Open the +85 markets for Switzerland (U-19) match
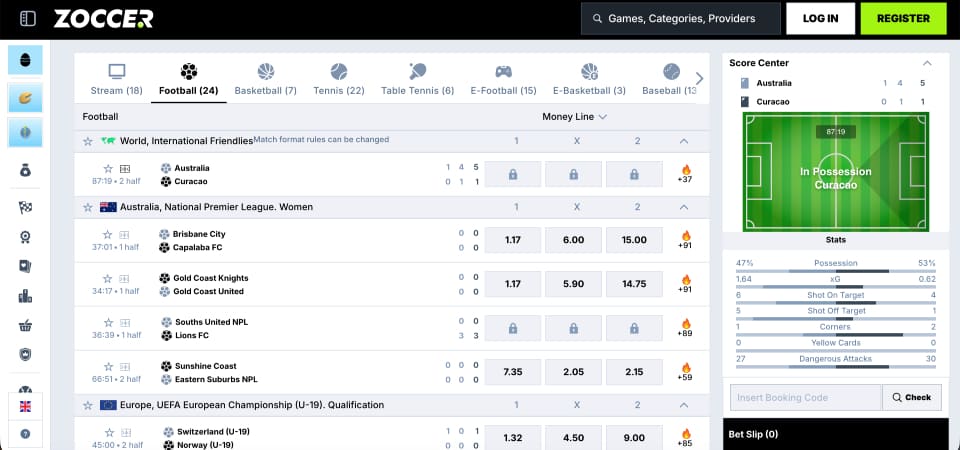This screenshot has height=450, width=960. (685, 438)
